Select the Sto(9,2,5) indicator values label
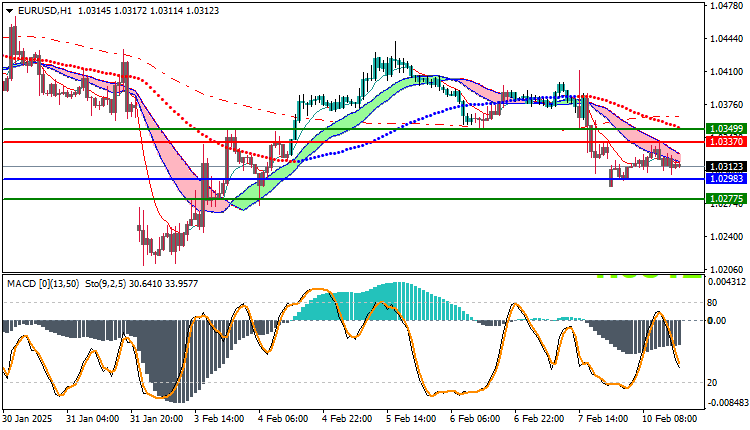The height and width of the screenshot is (430, 750). [x=142, y=284]
